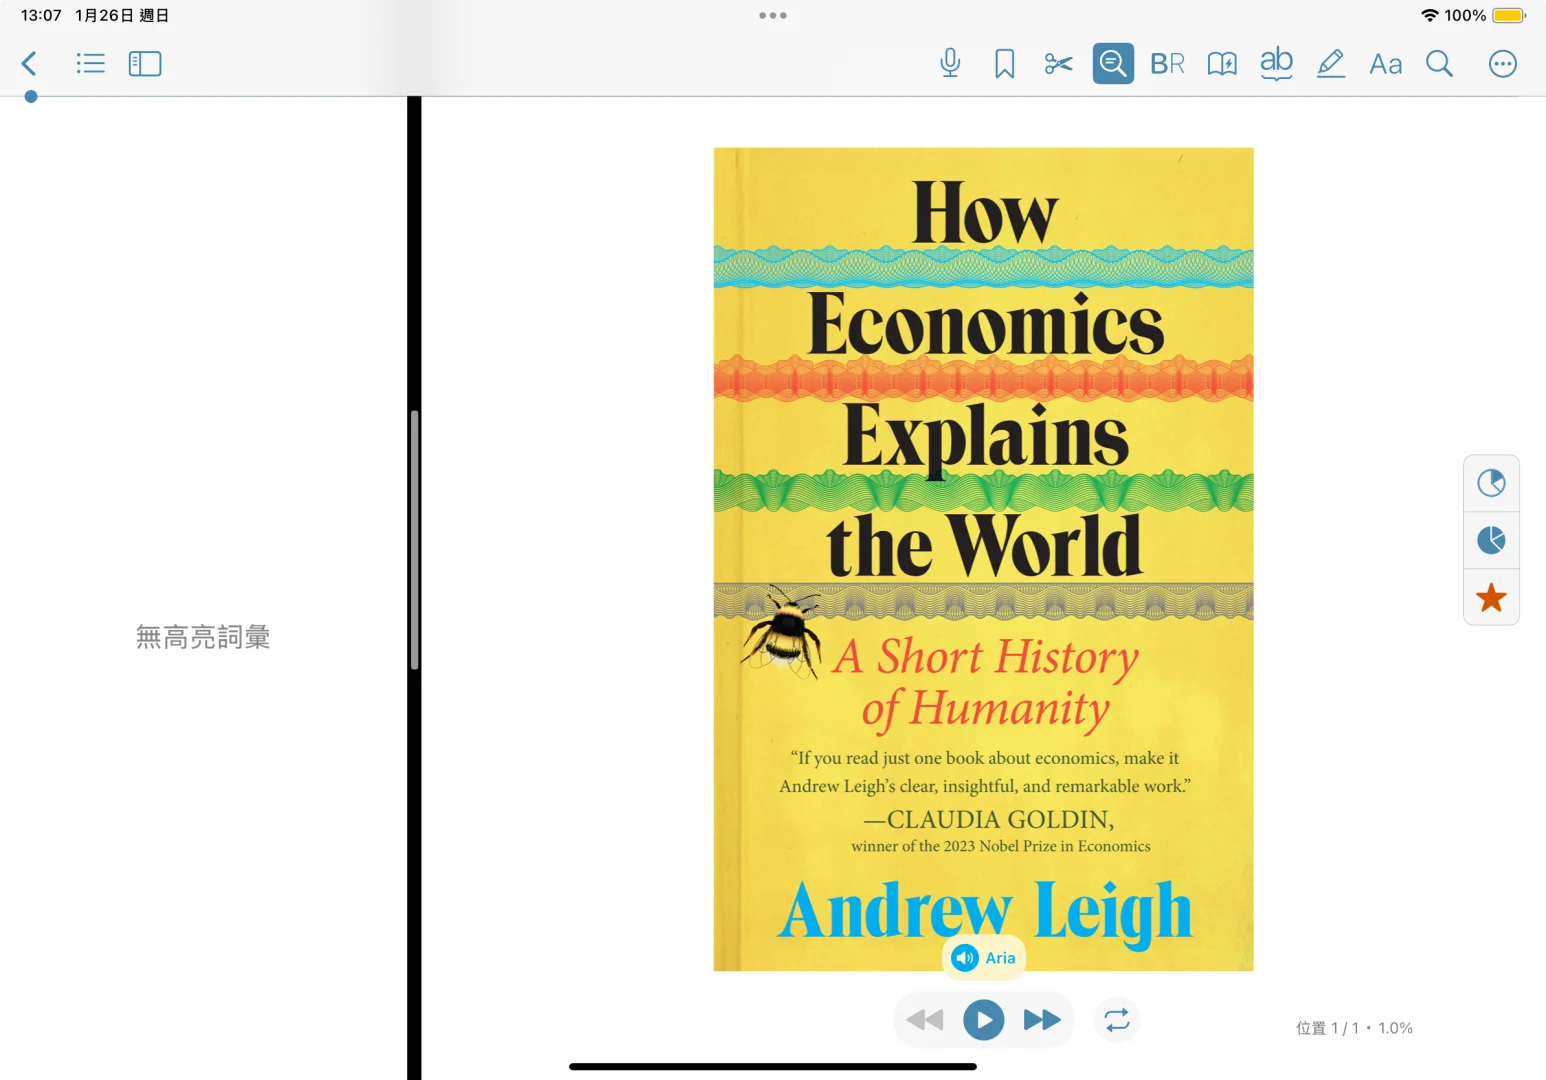Screen dimensions: 1546x1080
Task: Select the pencil annotation tool
Action: click(x=1330, y=64)
